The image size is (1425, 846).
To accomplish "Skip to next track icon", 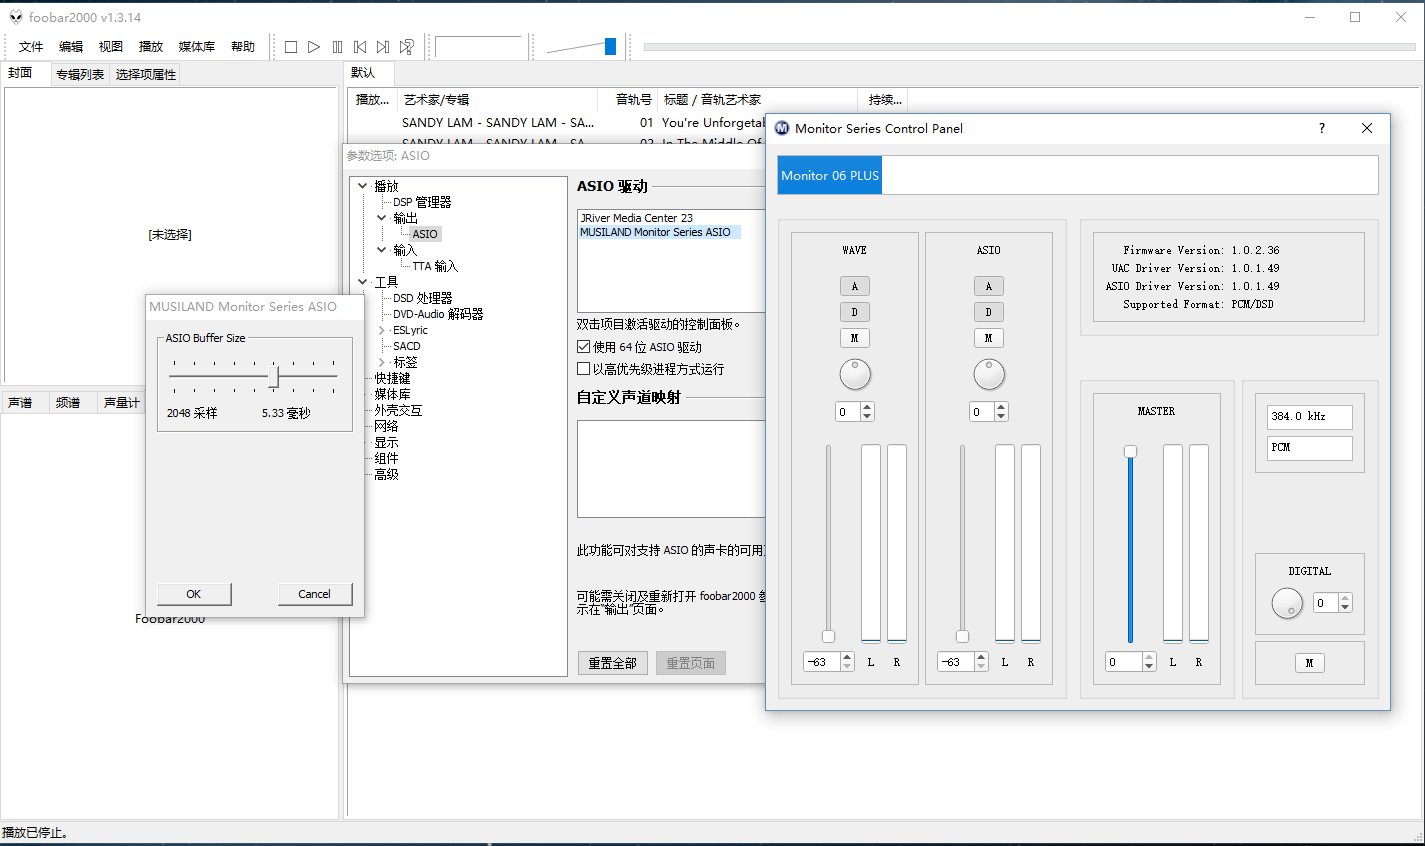I will 383,47.
